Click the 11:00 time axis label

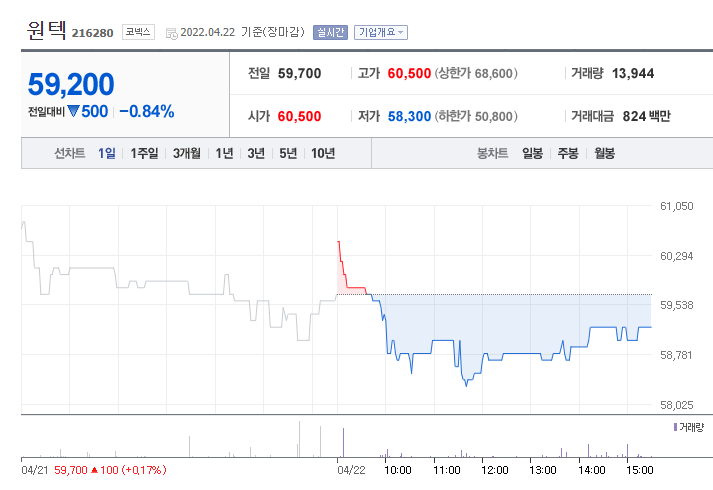coord(447,470)
